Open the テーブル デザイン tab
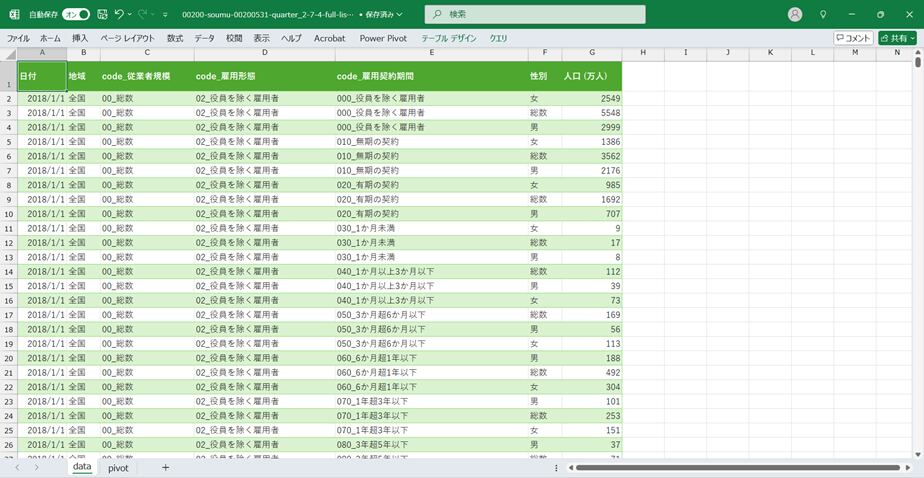 (448, 38)
